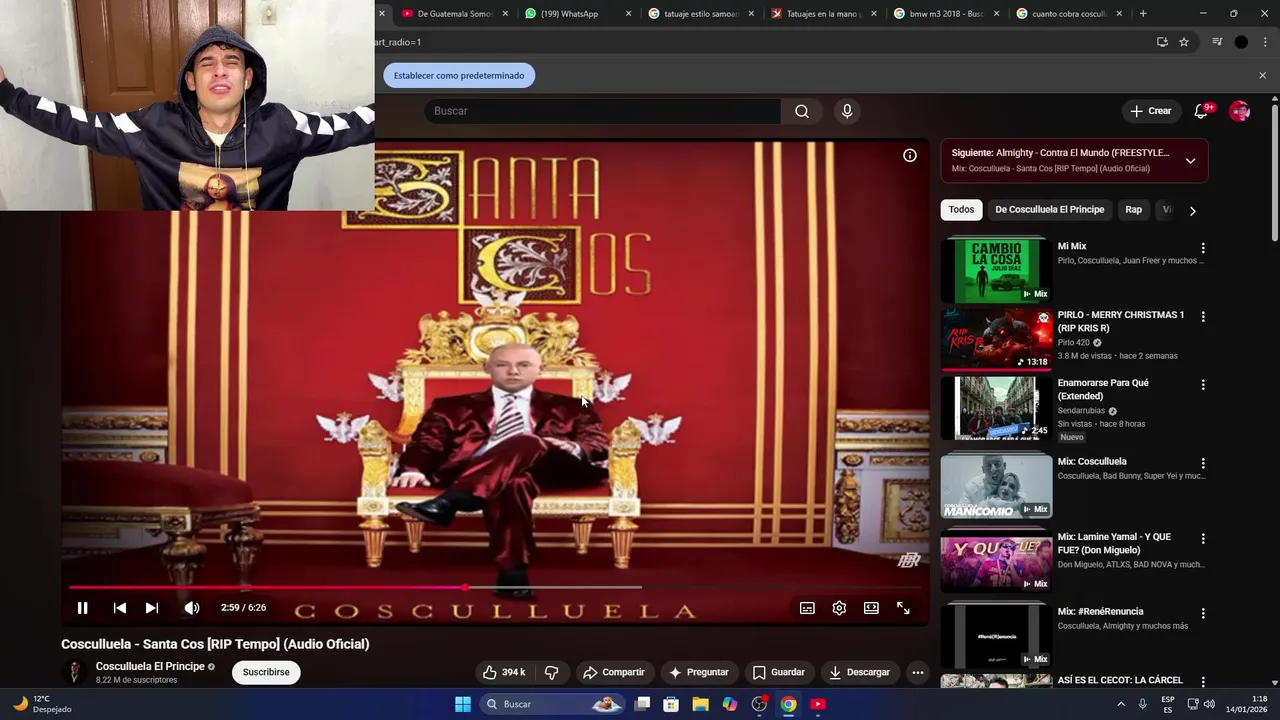Subscribe with the Suscribirse button
This screenshot has width=1280, height=720.
tap(266, 672)
